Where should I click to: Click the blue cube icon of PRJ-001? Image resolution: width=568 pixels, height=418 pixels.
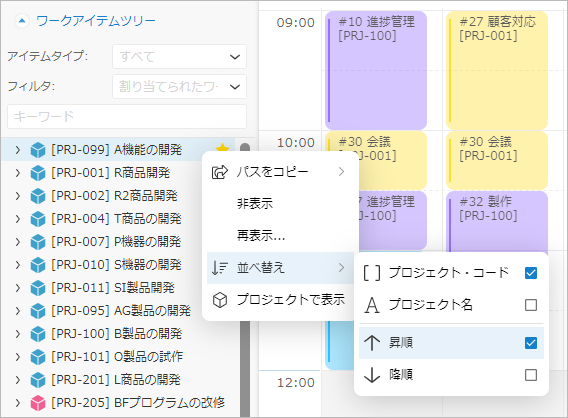click(x=38, y=173)
